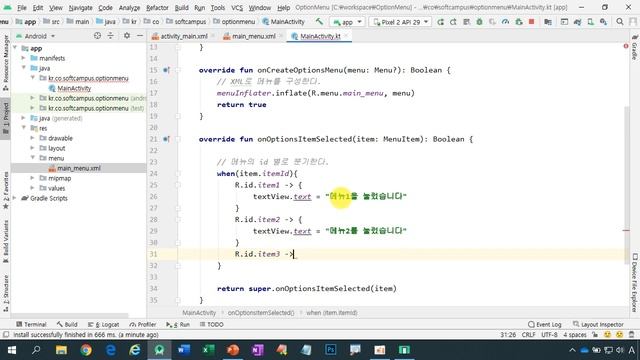640x360 pixels.
Task: Open Project panel settings gear
Action: pyautogui.click(x=127, y=36)
